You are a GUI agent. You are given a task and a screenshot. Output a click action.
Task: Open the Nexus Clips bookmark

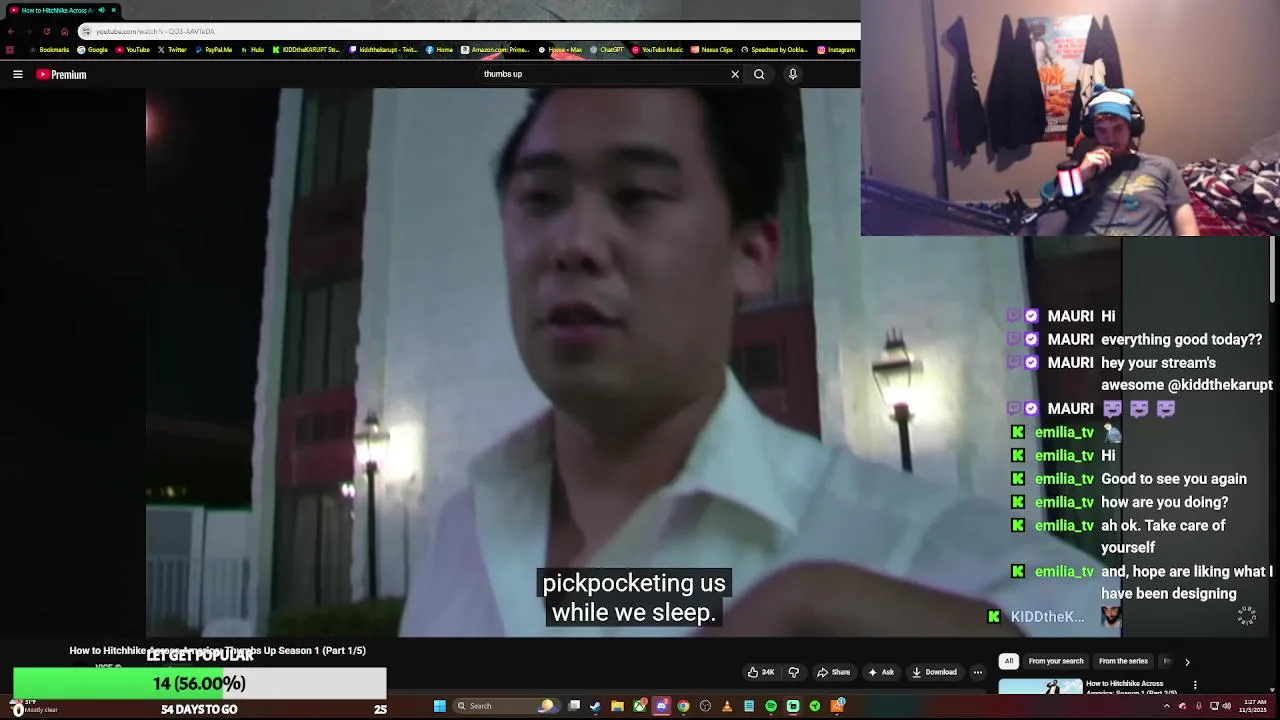coord(712,50)
